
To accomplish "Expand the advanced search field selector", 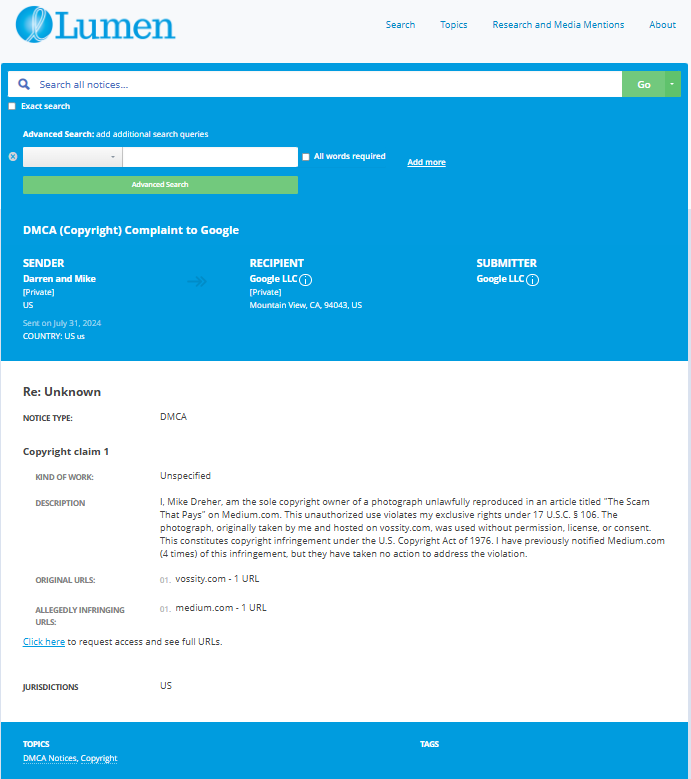I will tap(73, 157).
